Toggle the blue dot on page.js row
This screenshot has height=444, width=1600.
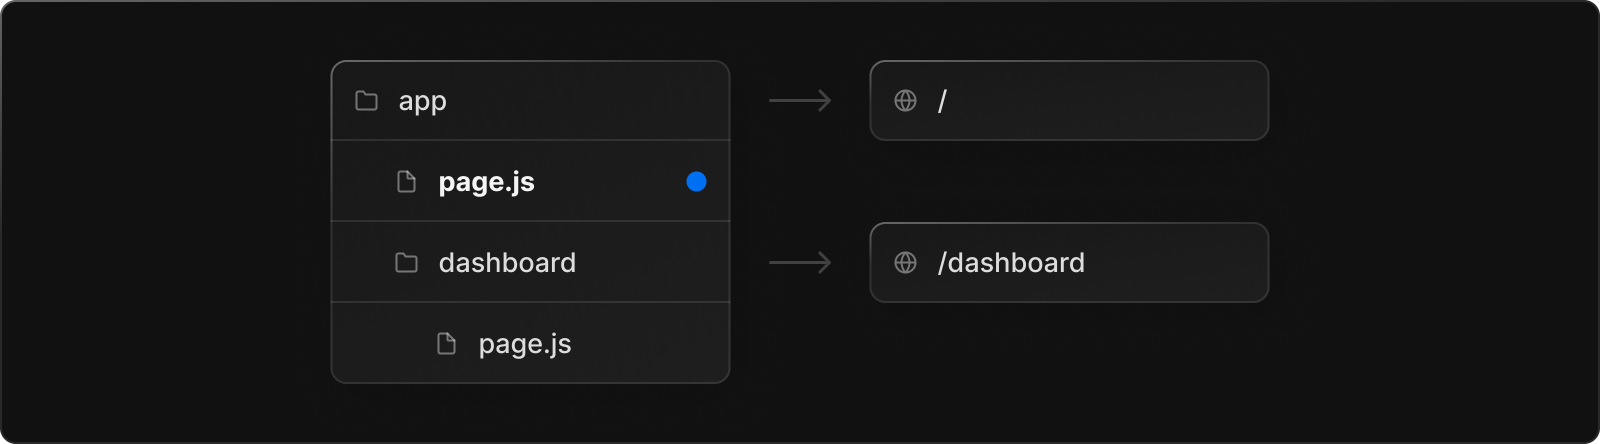[696, 182]
